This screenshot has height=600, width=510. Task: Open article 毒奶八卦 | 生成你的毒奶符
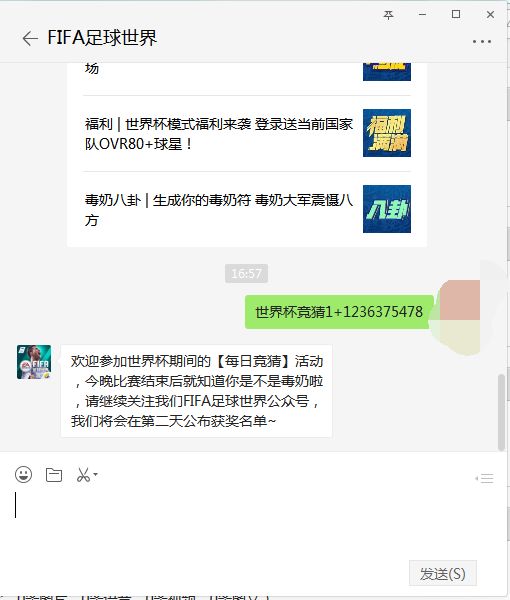219,209
